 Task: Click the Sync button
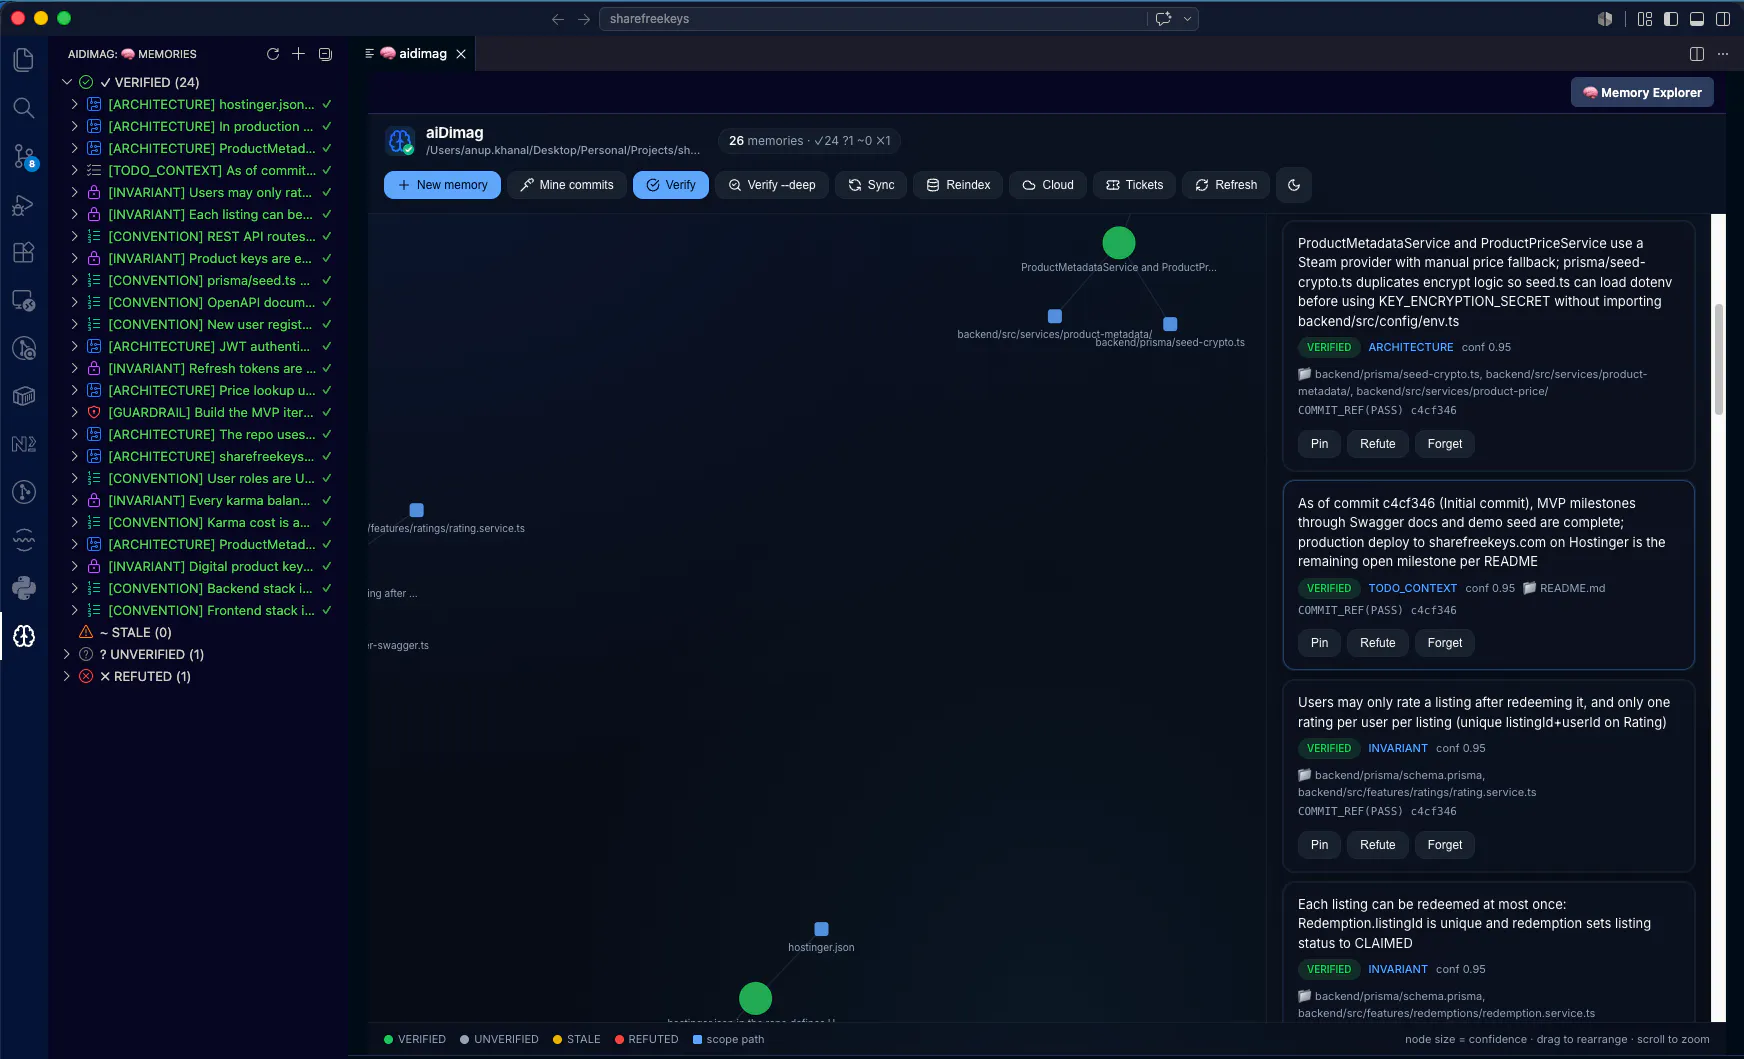click(x=871, y=185)
